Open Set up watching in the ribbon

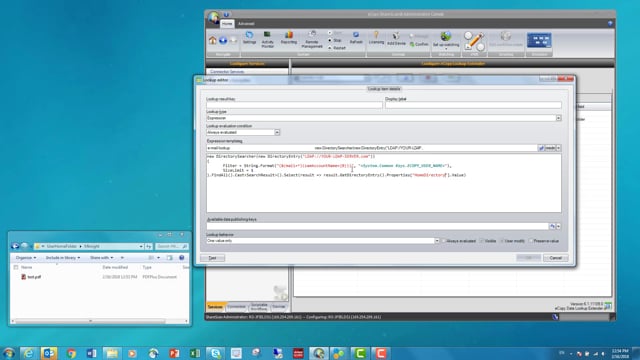pyautogui.click(x=446, y=39)
